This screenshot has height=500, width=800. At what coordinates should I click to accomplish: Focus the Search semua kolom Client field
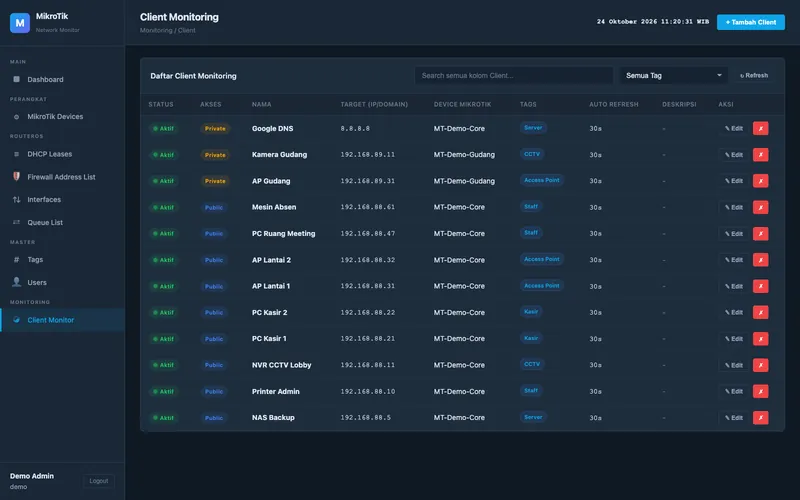(514, 76)
